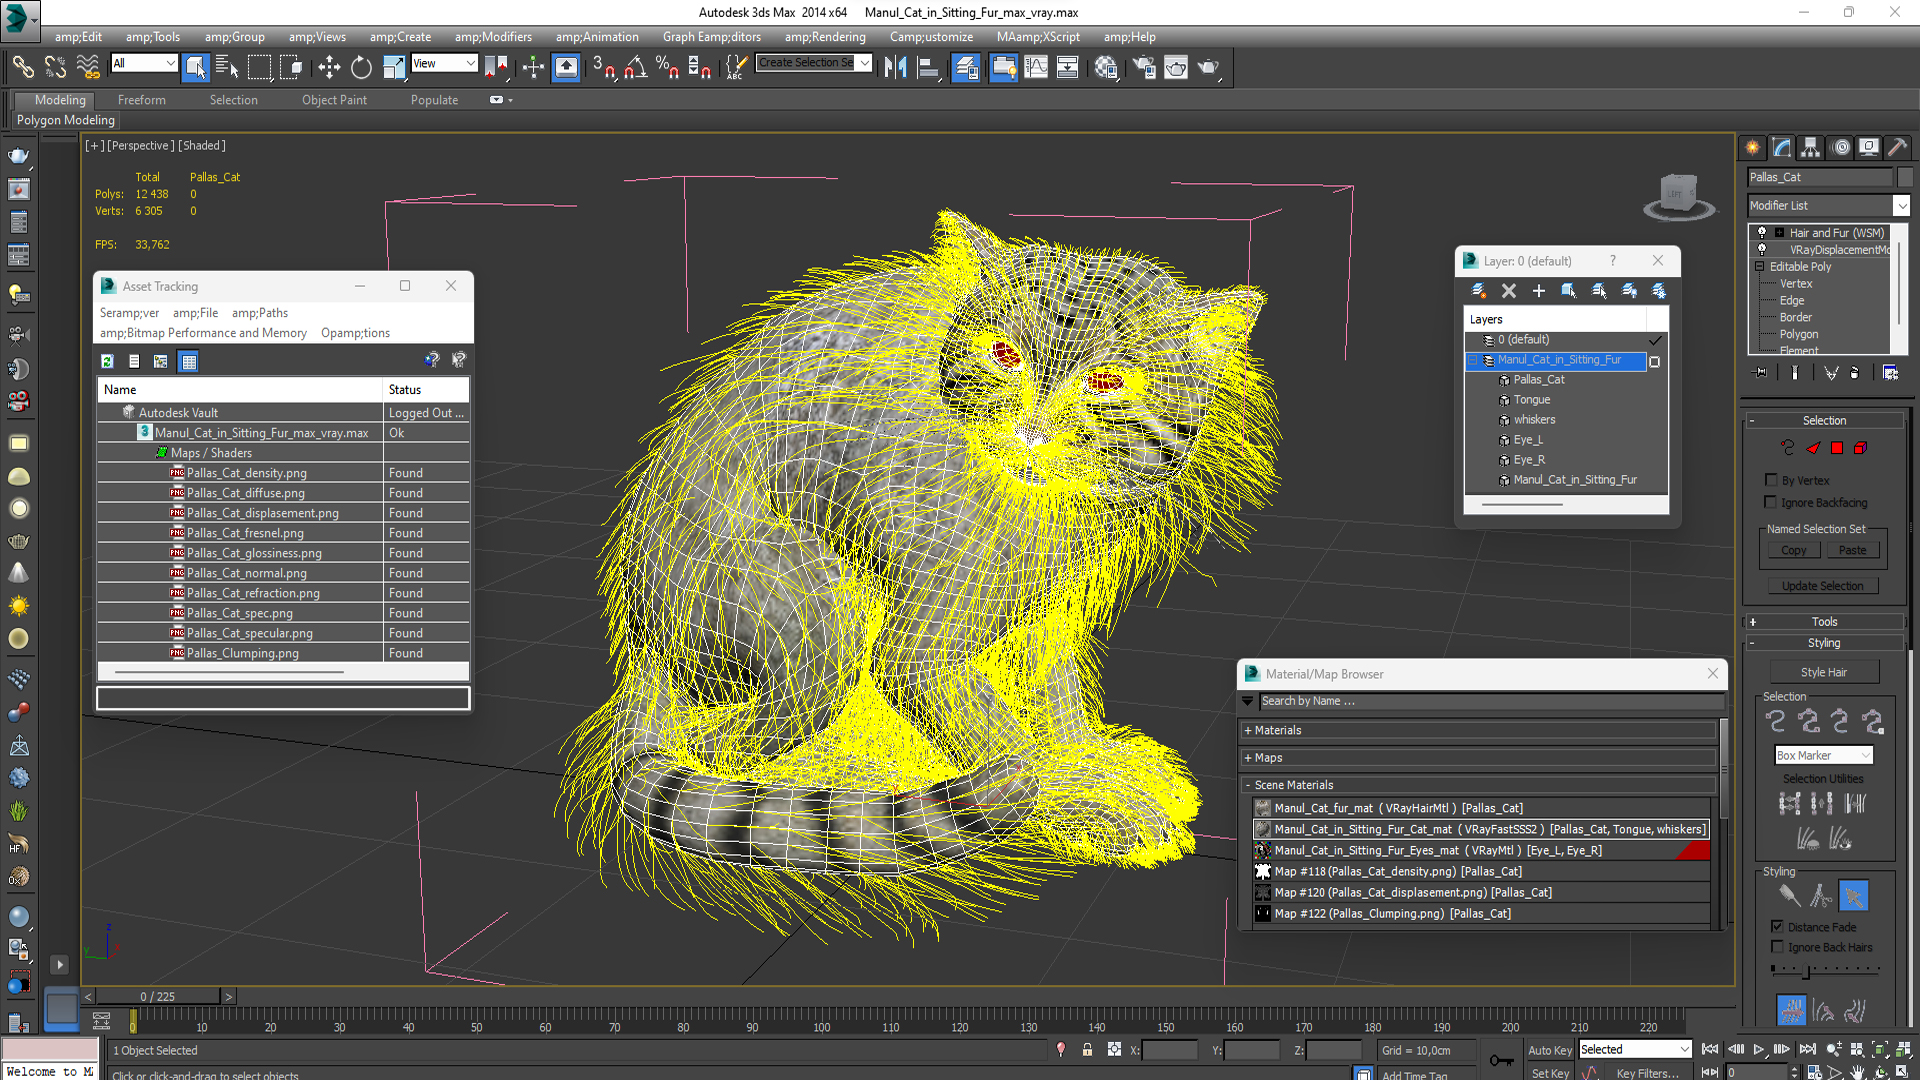The height and width of the screenshot is (1080, 1920).
Task: Collapse the Scene Materials section
Action: point(1248,785)
